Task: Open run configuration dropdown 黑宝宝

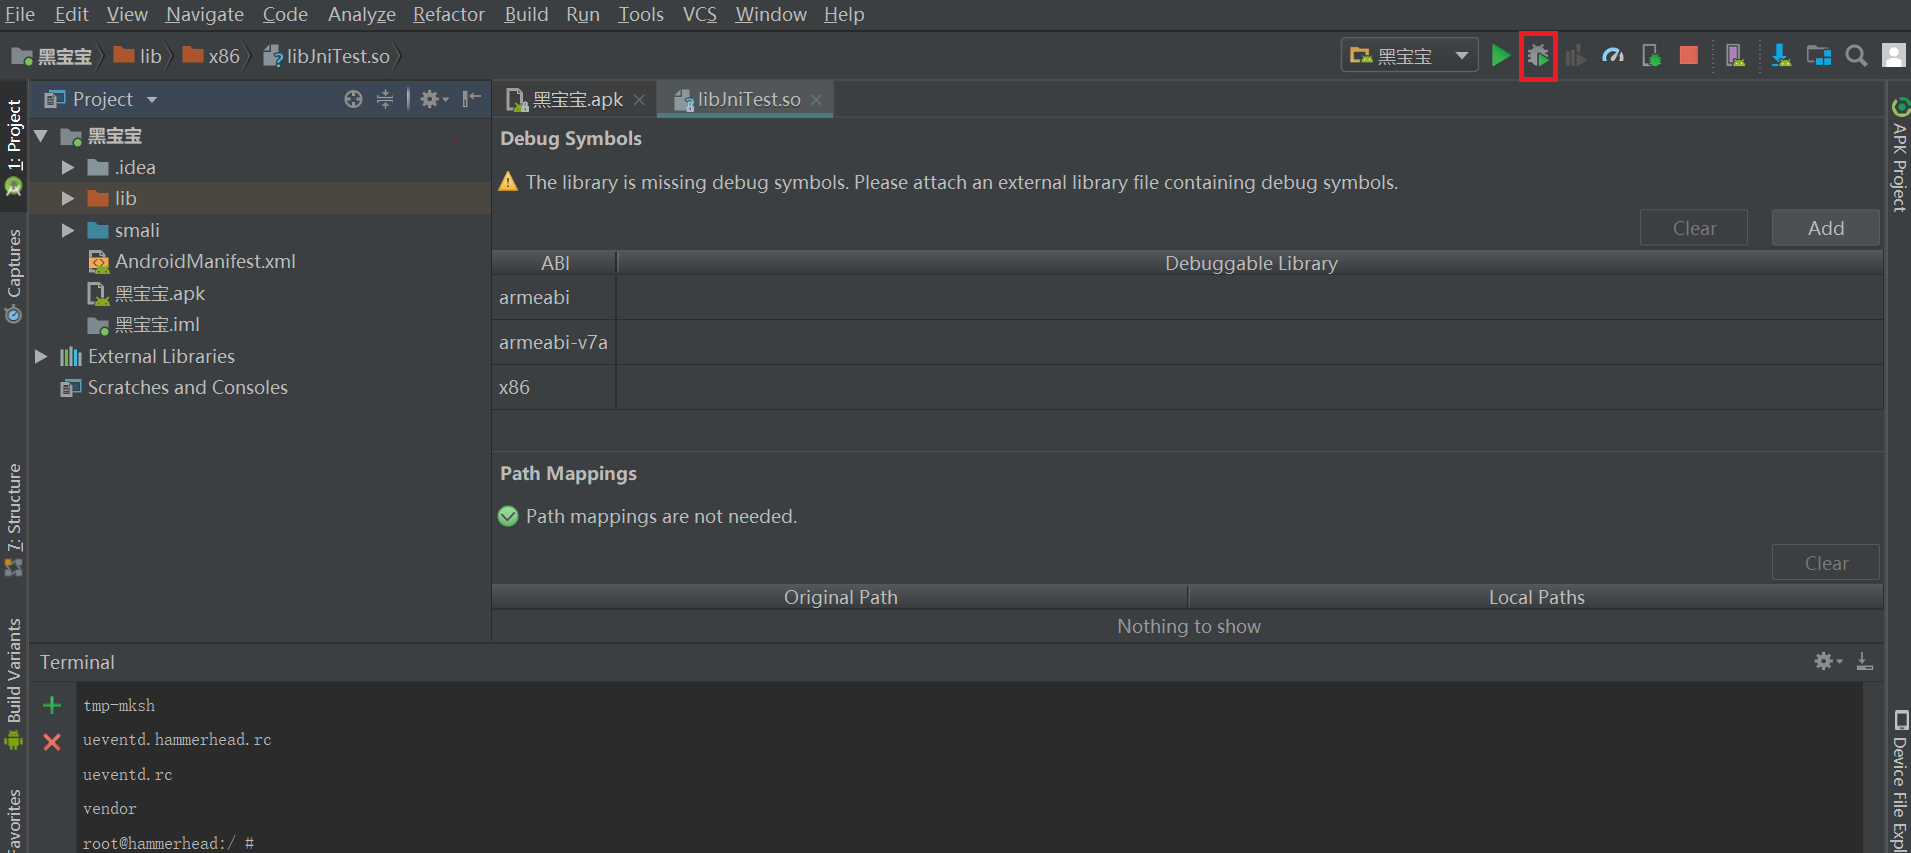Action: coord(1409,56)
